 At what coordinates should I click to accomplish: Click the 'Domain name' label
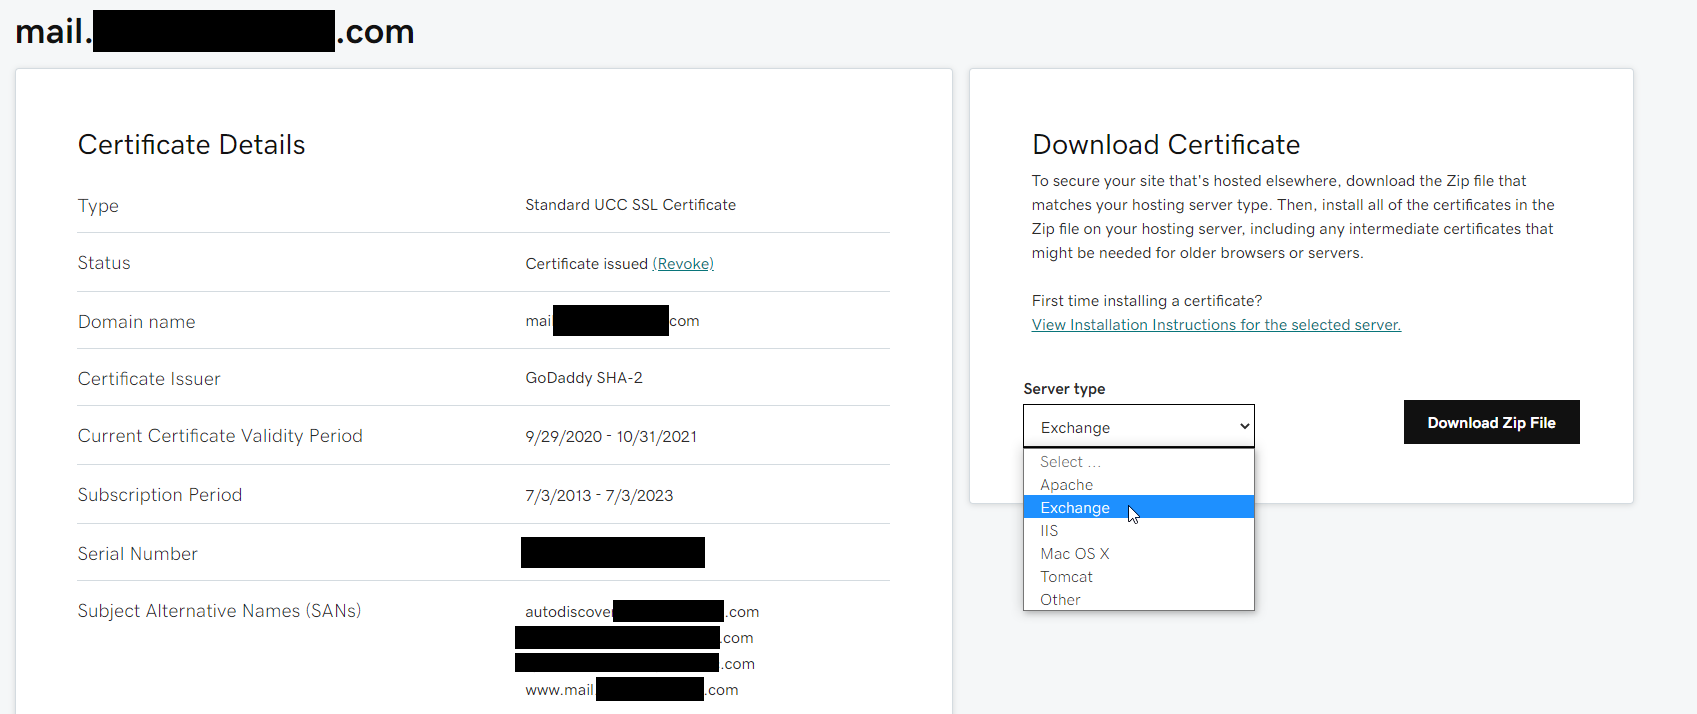tap(137, 322)
